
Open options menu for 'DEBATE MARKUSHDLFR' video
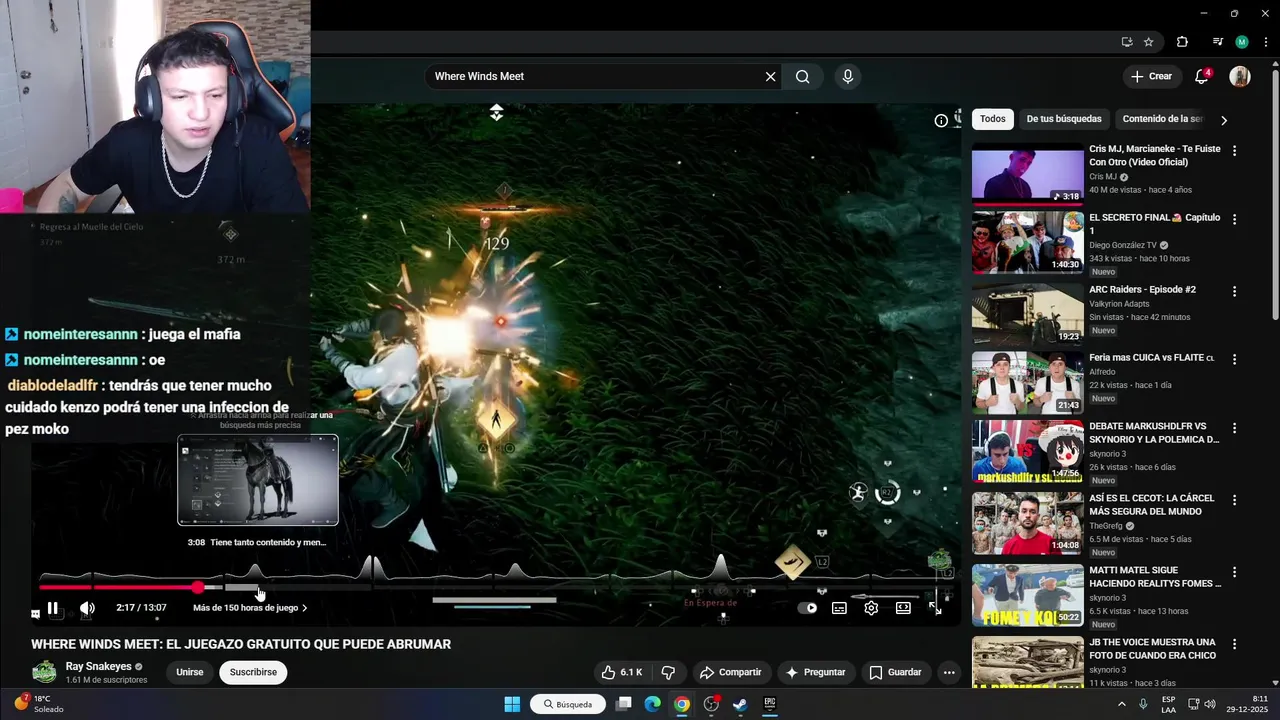tap(1234, 428)
